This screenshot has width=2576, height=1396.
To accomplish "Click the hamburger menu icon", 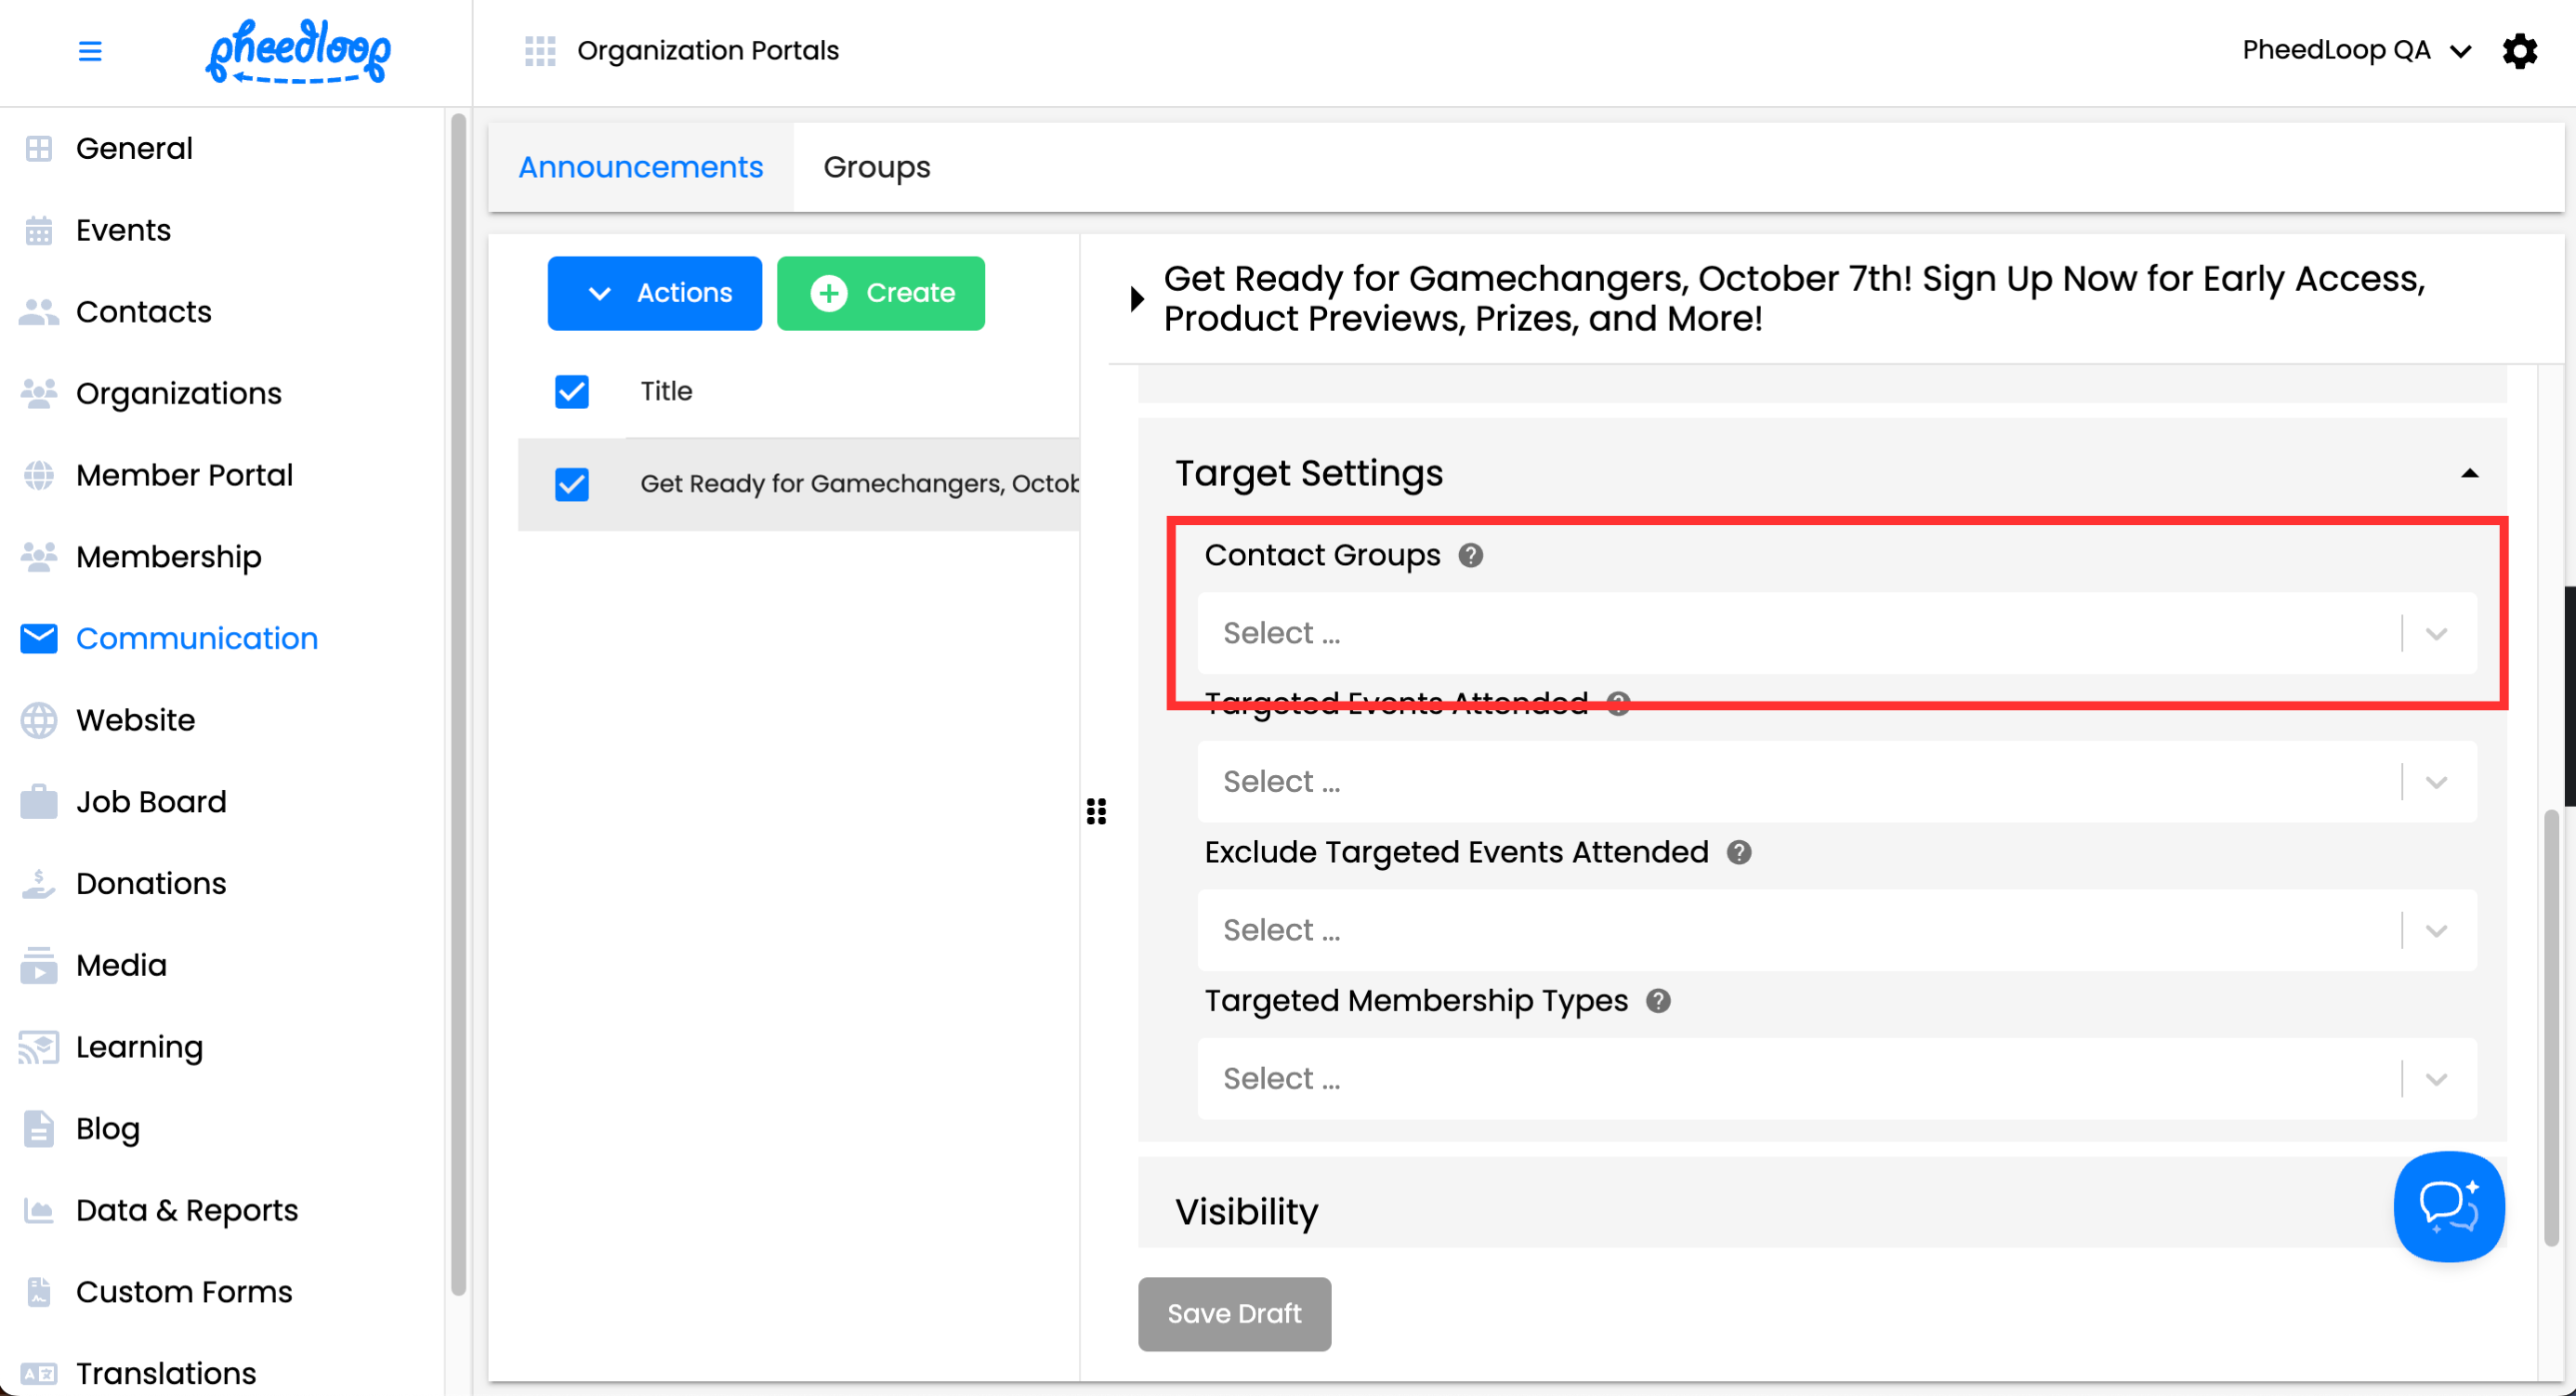I will click(x=90, y=51).
